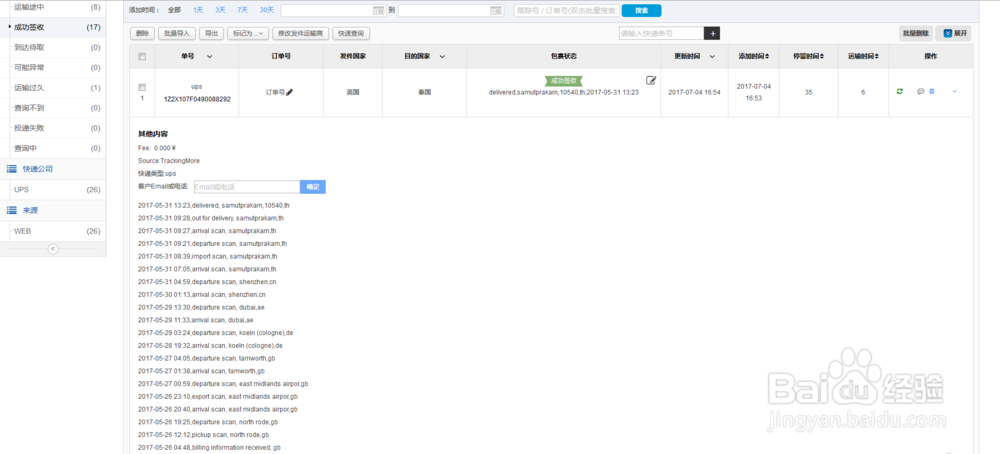Click the sidebar collapse double-arrow icon
Image resolution: width=1000 pixels, height=454 pixels.
pyautogui.click(x=53, y=249)
